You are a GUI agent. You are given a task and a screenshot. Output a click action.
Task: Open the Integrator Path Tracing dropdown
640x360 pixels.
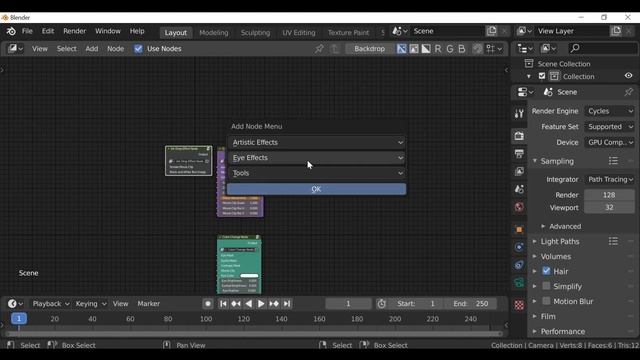pyautogui.click(x=610, y=179)
